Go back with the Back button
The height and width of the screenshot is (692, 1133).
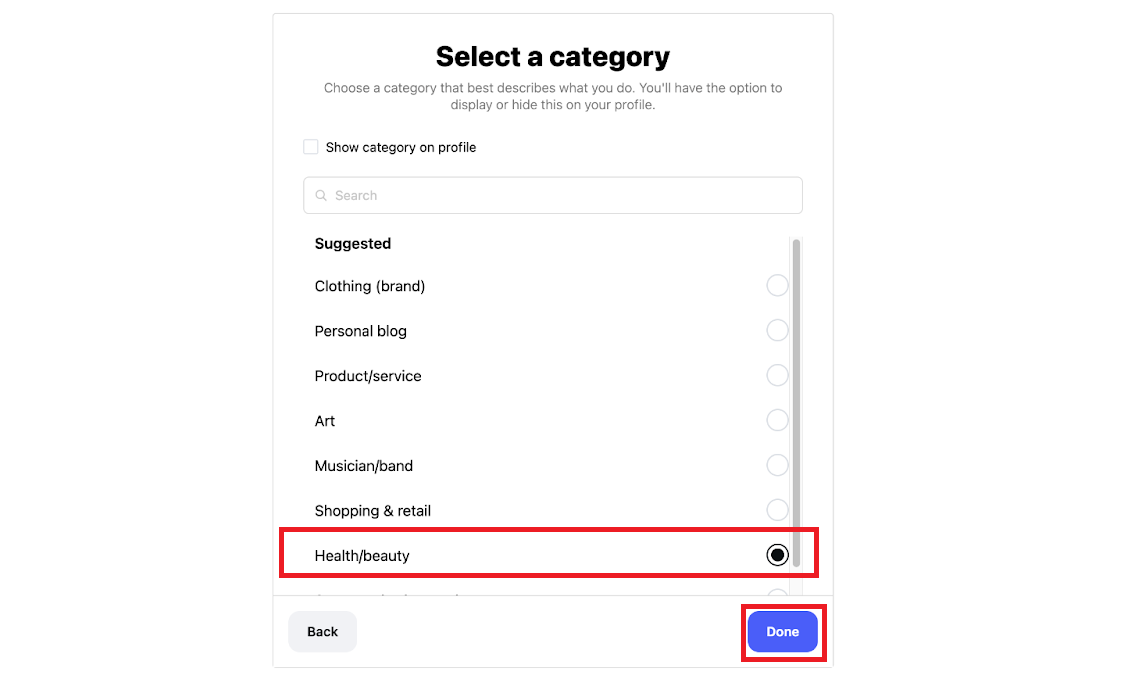322,632
